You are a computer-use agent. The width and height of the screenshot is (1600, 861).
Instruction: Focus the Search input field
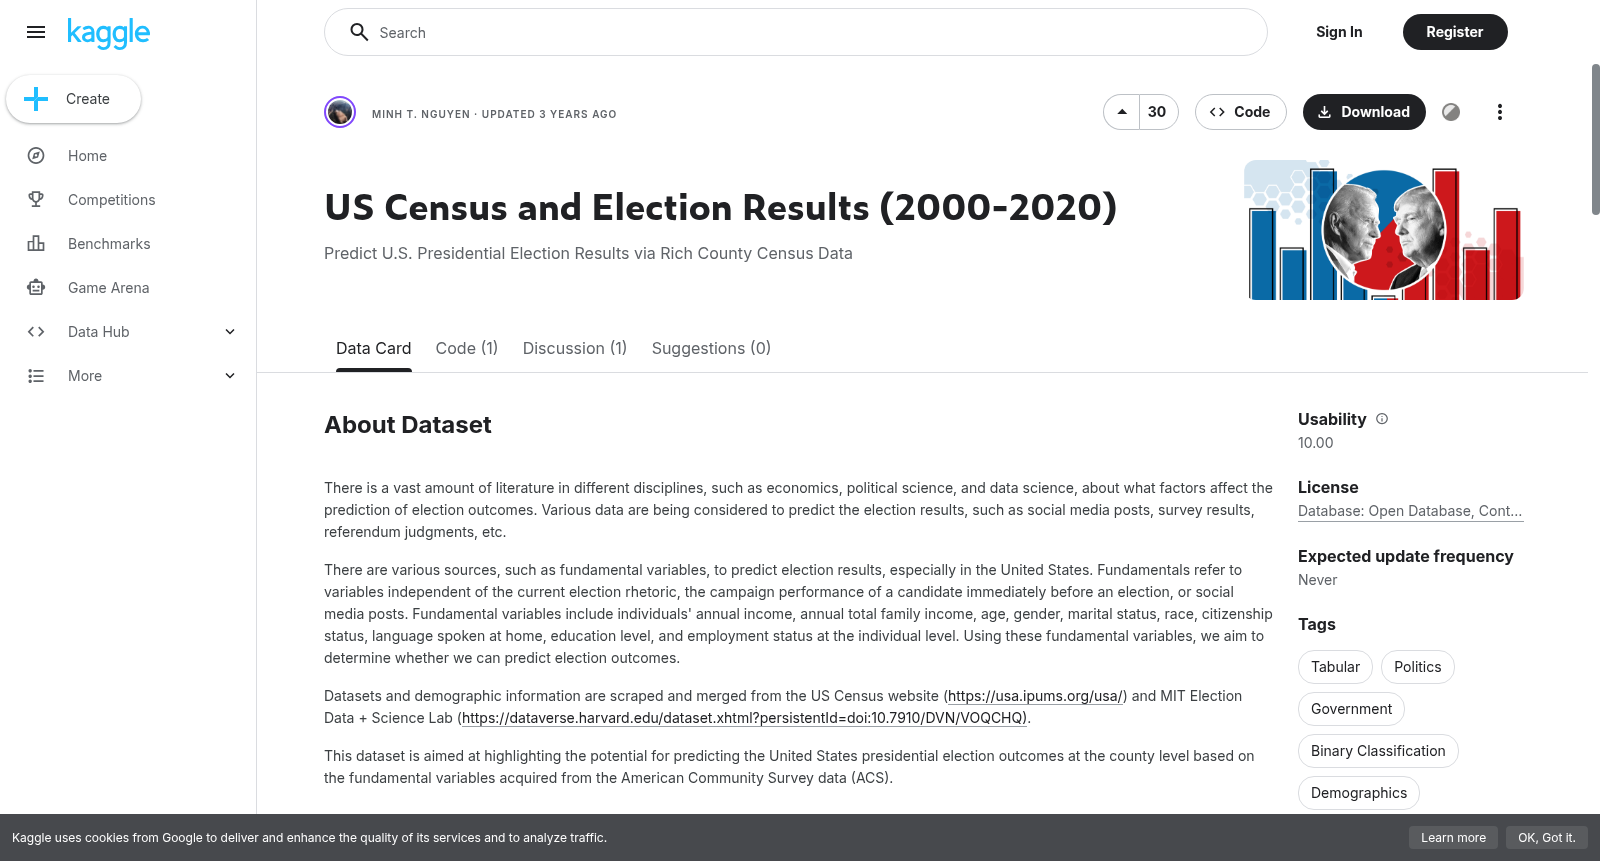coord(796,32)
